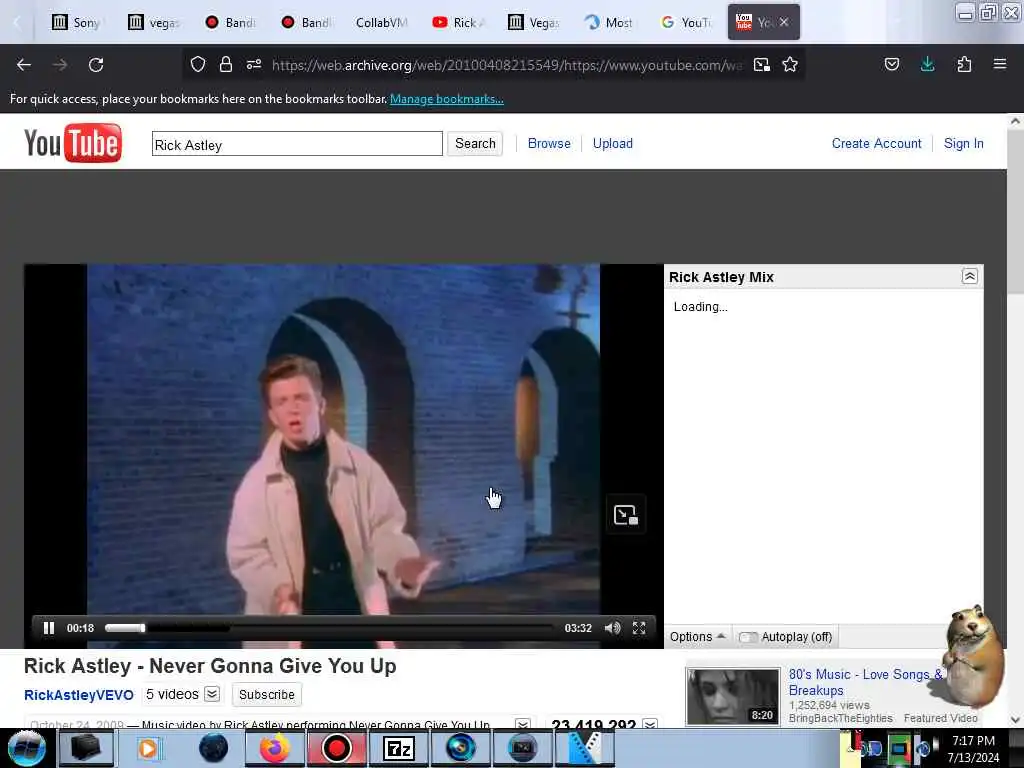Click the Search button
The width and height of the screenshot is (1024, 768).
tap(475, 144)
